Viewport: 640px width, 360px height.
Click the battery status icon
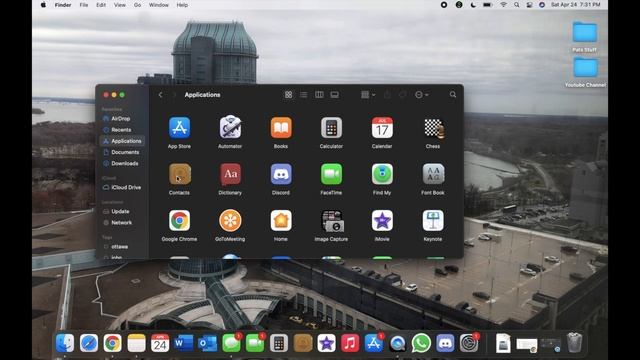487,5
